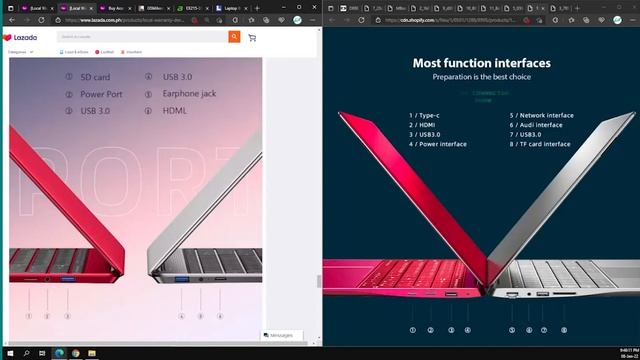Screen dimensions: 640x360
Task: Open the tab actions menu in Lazada window
Action: (11, 8)
